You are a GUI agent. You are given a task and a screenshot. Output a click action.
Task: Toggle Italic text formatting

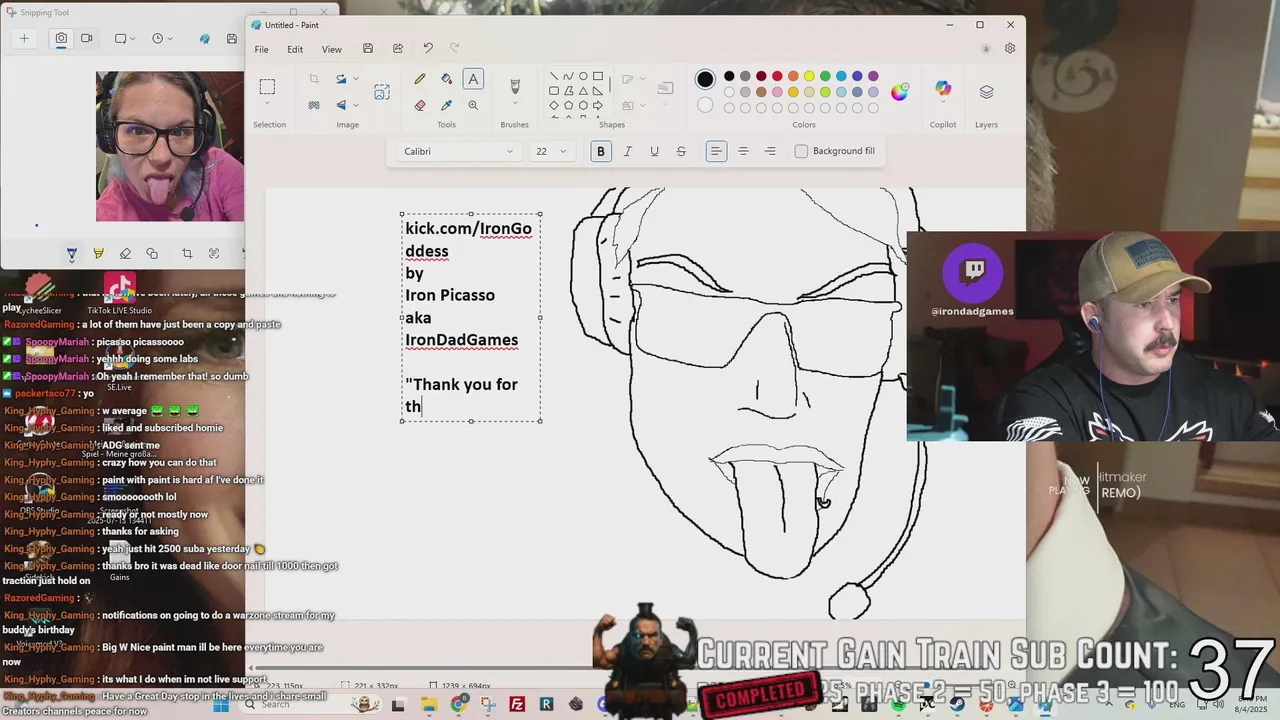coord(627,151)
